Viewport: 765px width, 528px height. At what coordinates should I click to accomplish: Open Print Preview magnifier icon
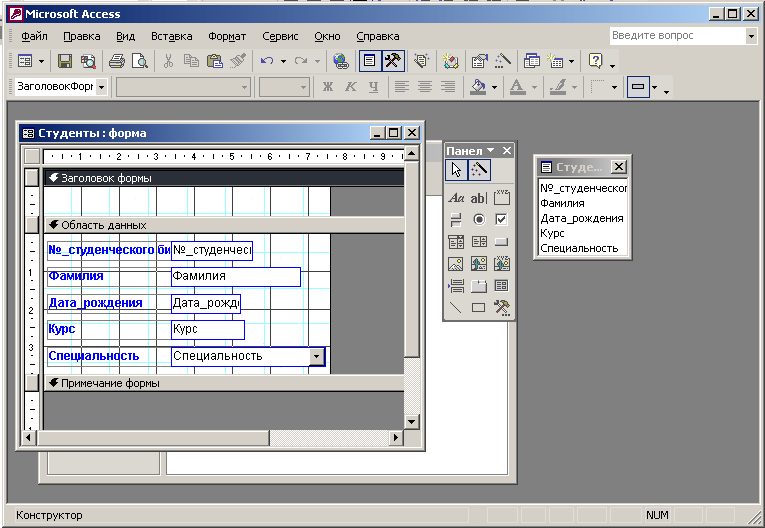[x=140, y=61]
